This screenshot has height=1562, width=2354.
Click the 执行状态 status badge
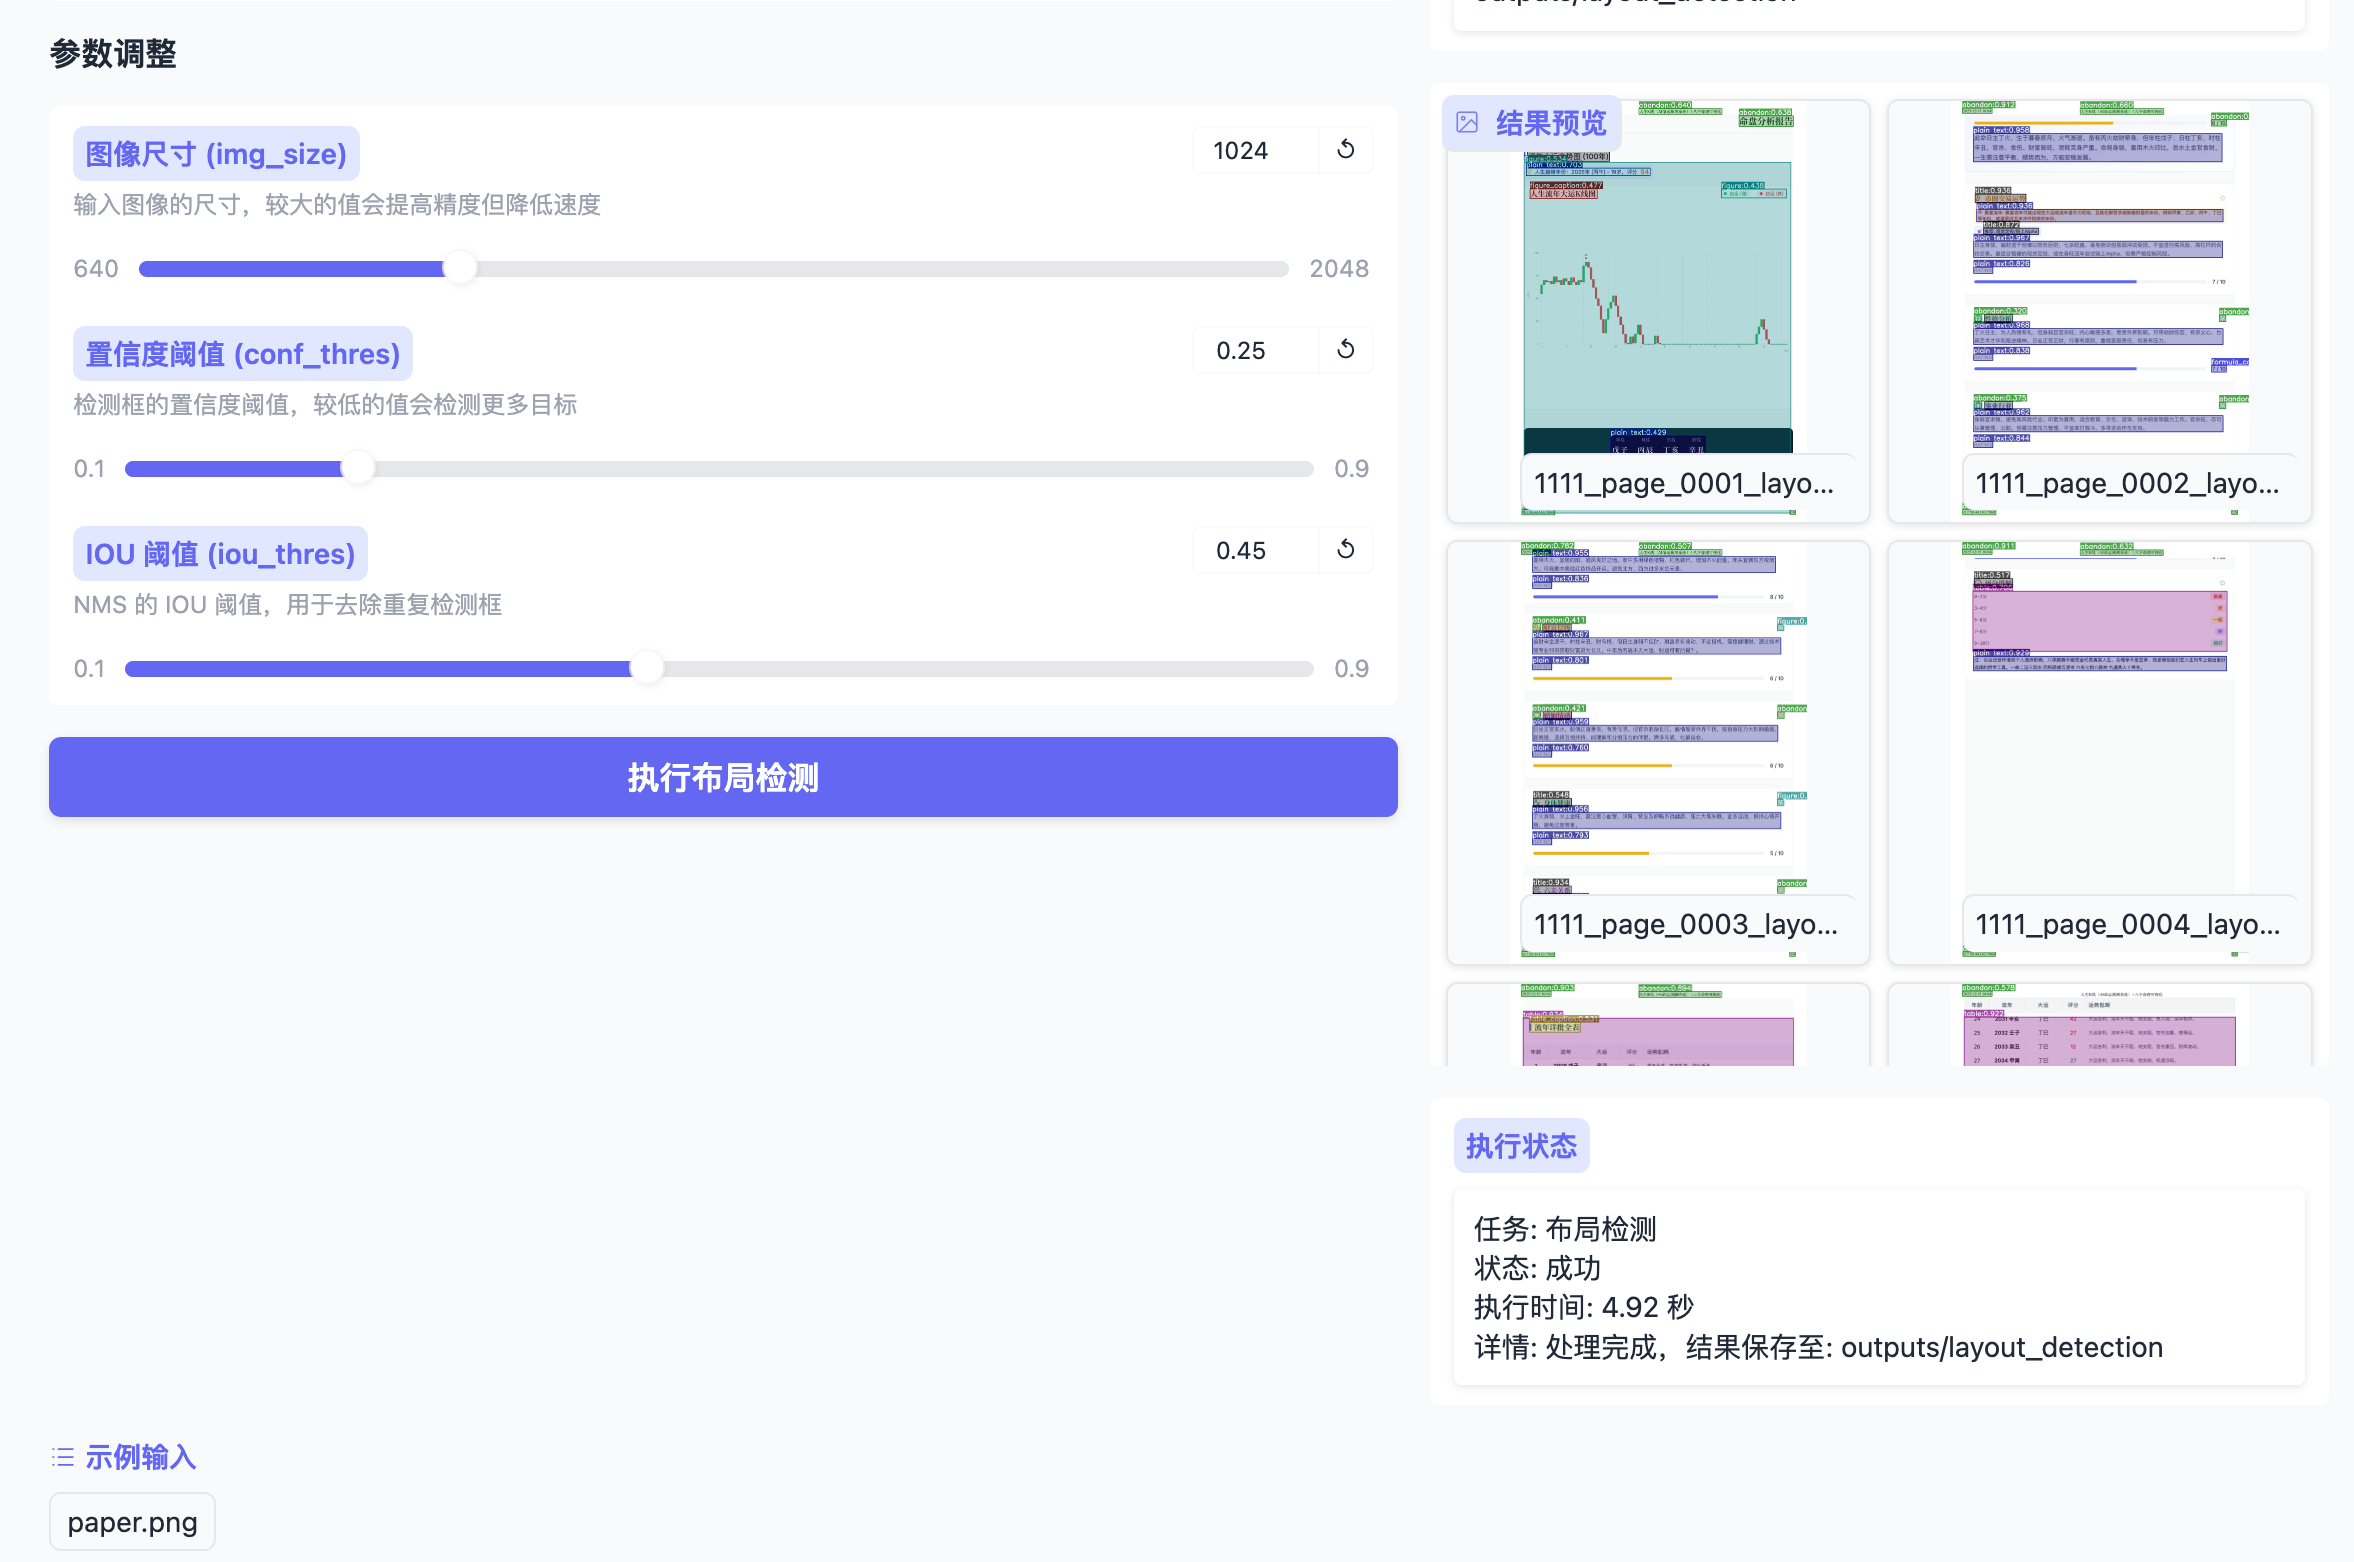[1521, 1145]
